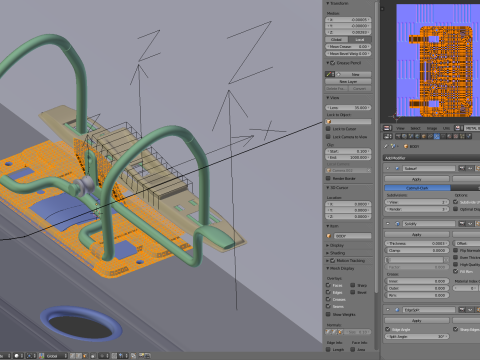Apply the EdgeSplit modifier
Screen dimensions: 480x360
tap(417, 321)
